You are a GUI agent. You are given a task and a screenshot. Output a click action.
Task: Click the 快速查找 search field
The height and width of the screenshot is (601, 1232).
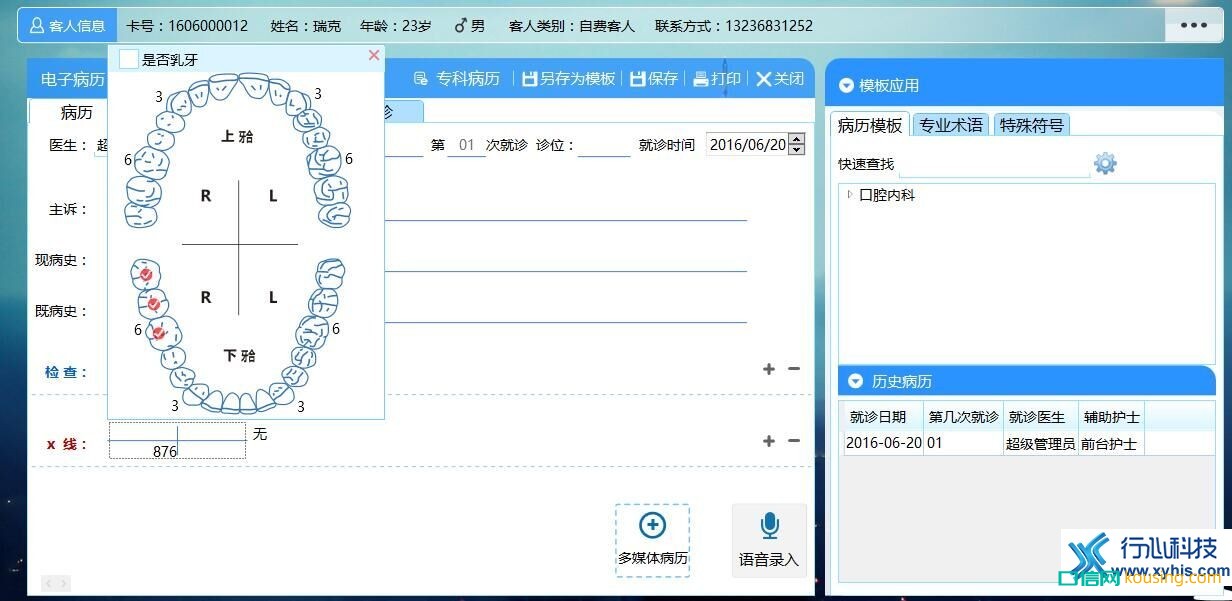pos(993,164)
